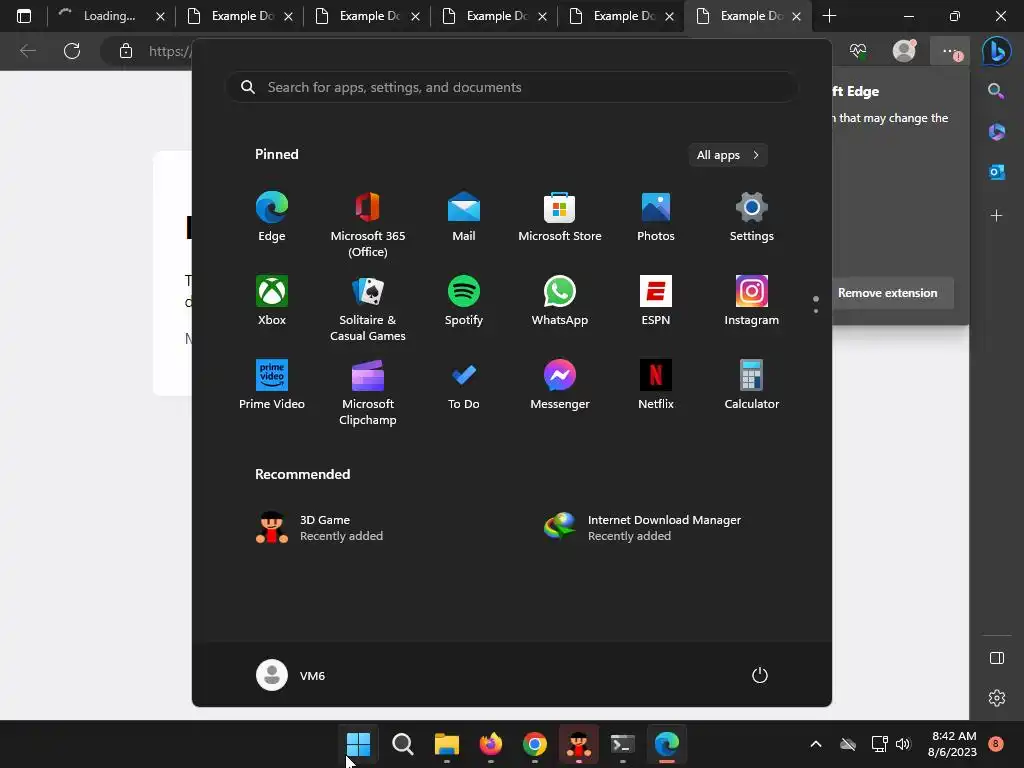Open the Edge pinned app

[x=272, y=217]
